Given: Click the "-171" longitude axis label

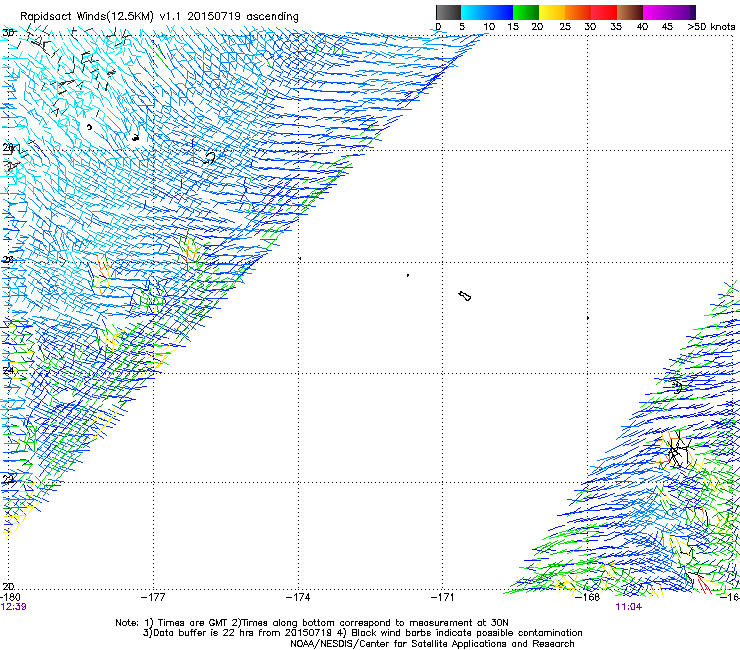Looking at the screenshot, I should coord(443,597).
